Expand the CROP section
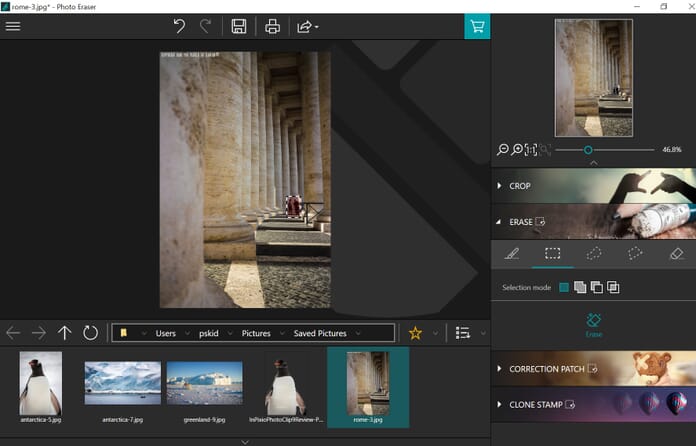The image size is (696, 446). pyautogui.click(x=499, y=186)
